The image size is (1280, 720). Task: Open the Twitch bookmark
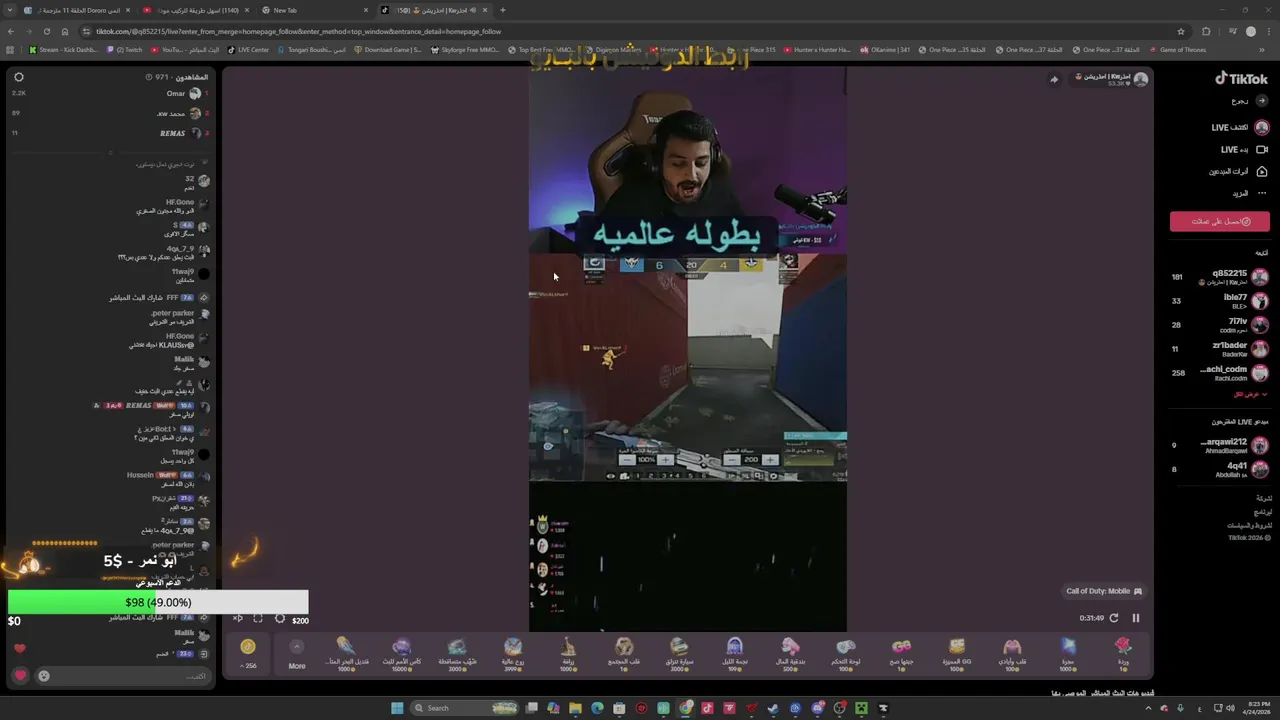tap(125, 49)
